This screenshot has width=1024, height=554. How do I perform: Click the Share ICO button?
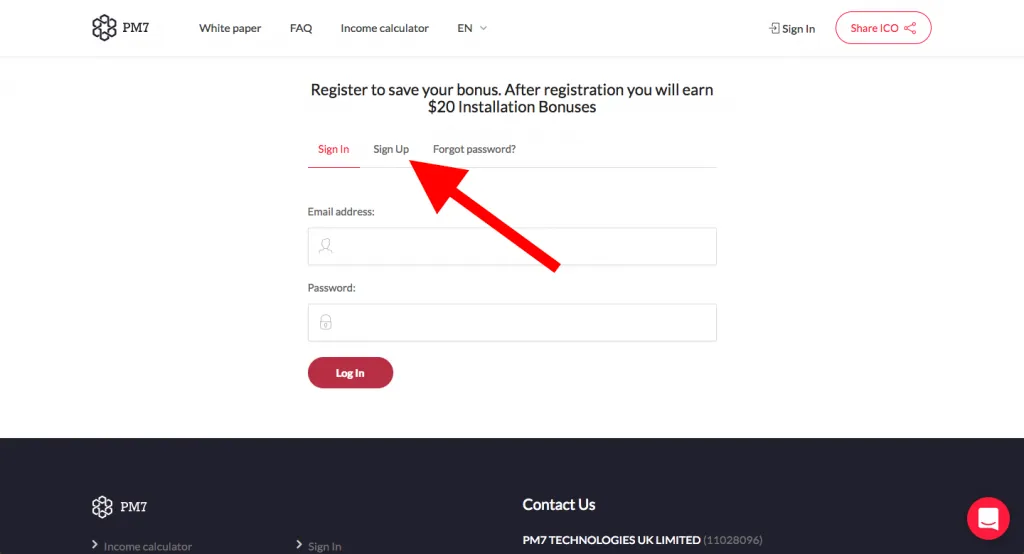coord(883,28)
